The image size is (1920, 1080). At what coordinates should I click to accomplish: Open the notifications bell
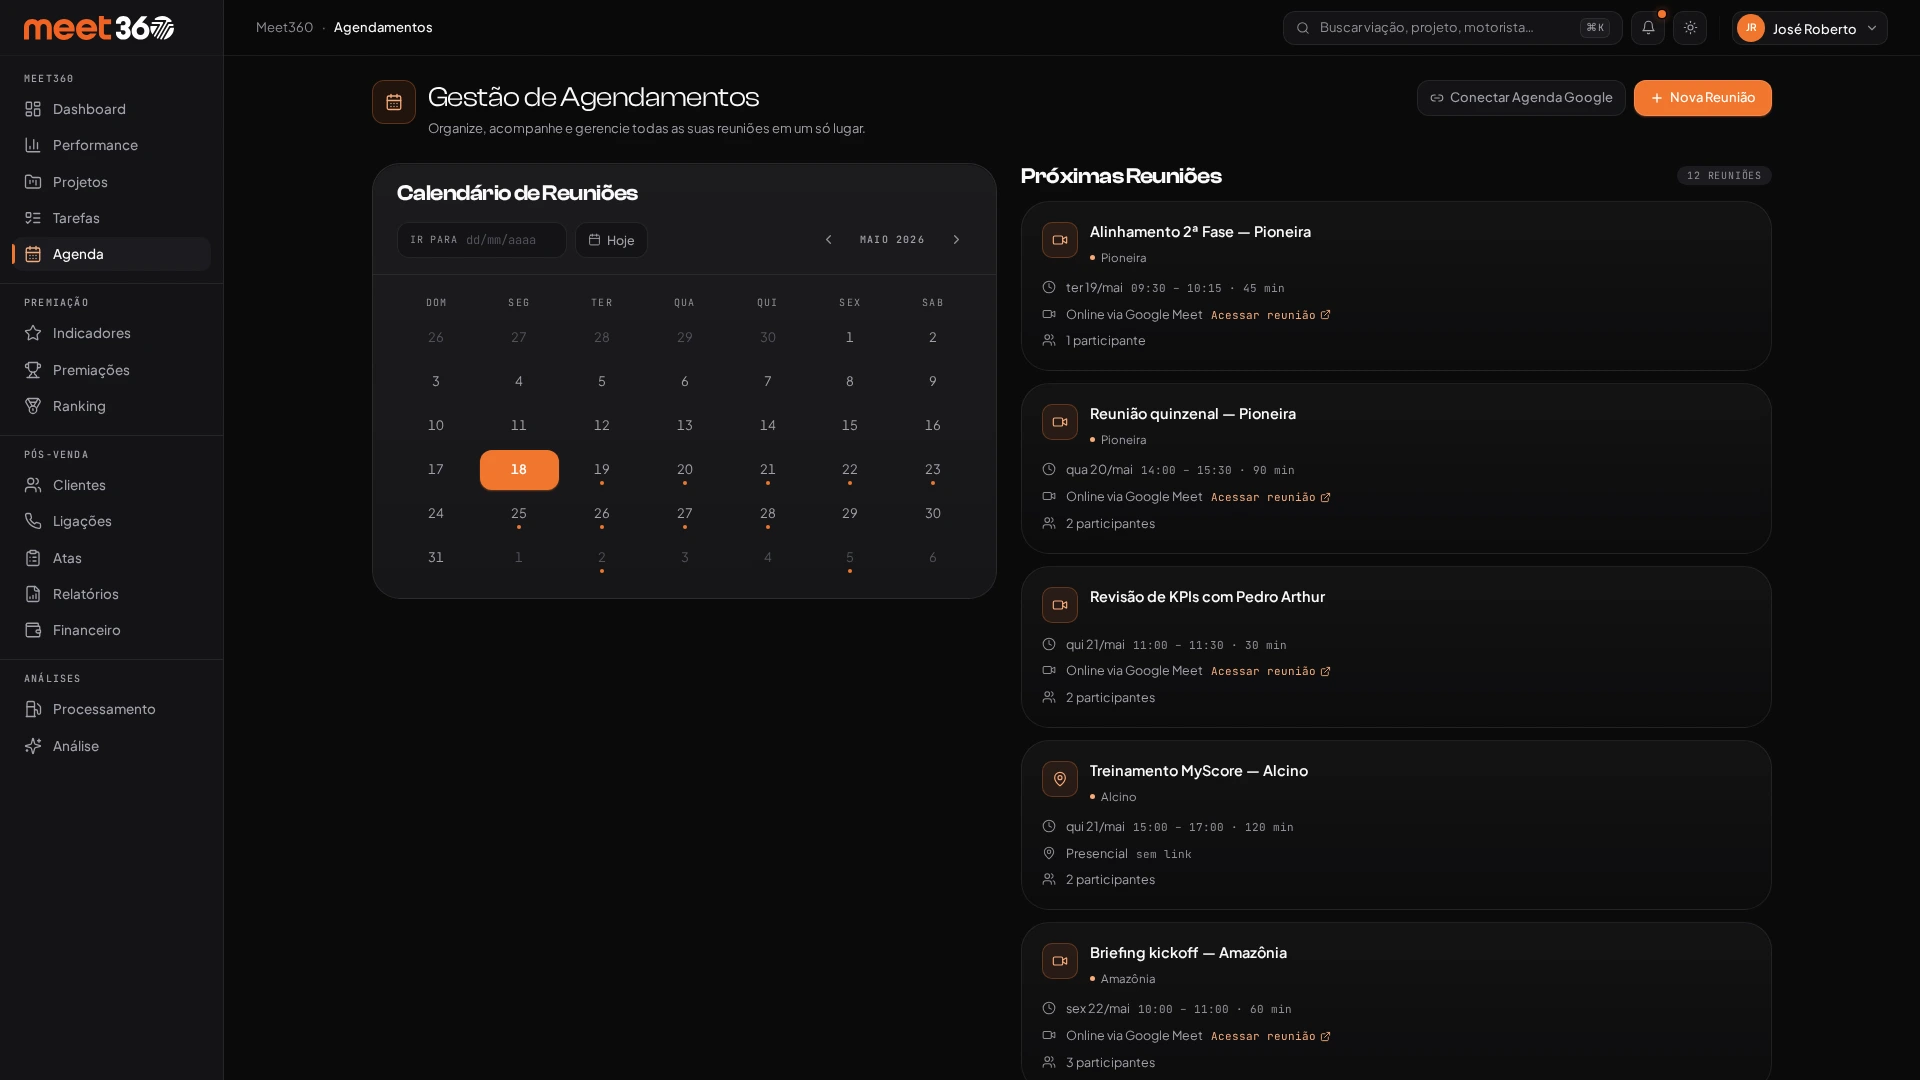1648,28
